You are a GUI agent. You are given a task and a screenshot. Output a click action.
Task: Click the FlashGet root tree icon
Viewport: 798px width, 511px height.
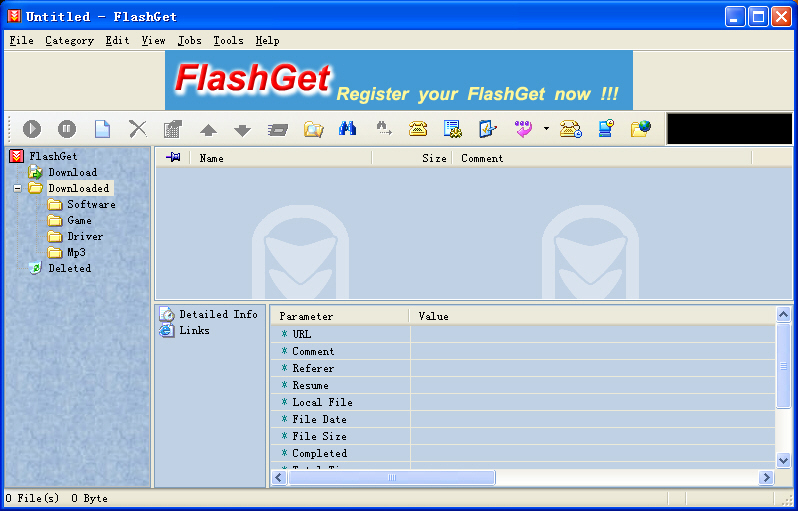pyautogui.click(x=17, y=156)
